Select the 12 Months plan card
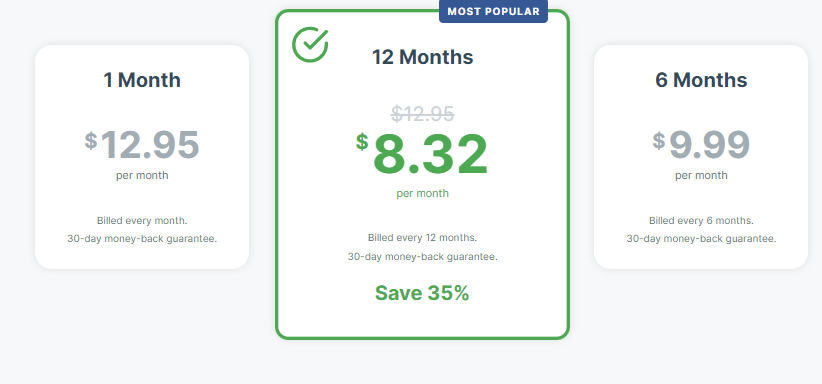This screenshot has height=384, width=822. click(423, 174)
